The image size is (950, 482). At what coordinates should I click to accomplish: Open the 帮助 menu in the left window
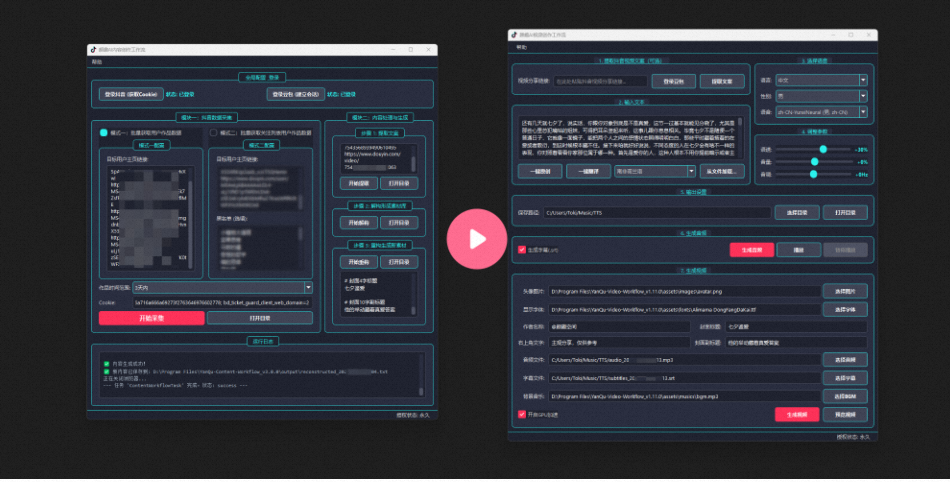coord(97,61)
